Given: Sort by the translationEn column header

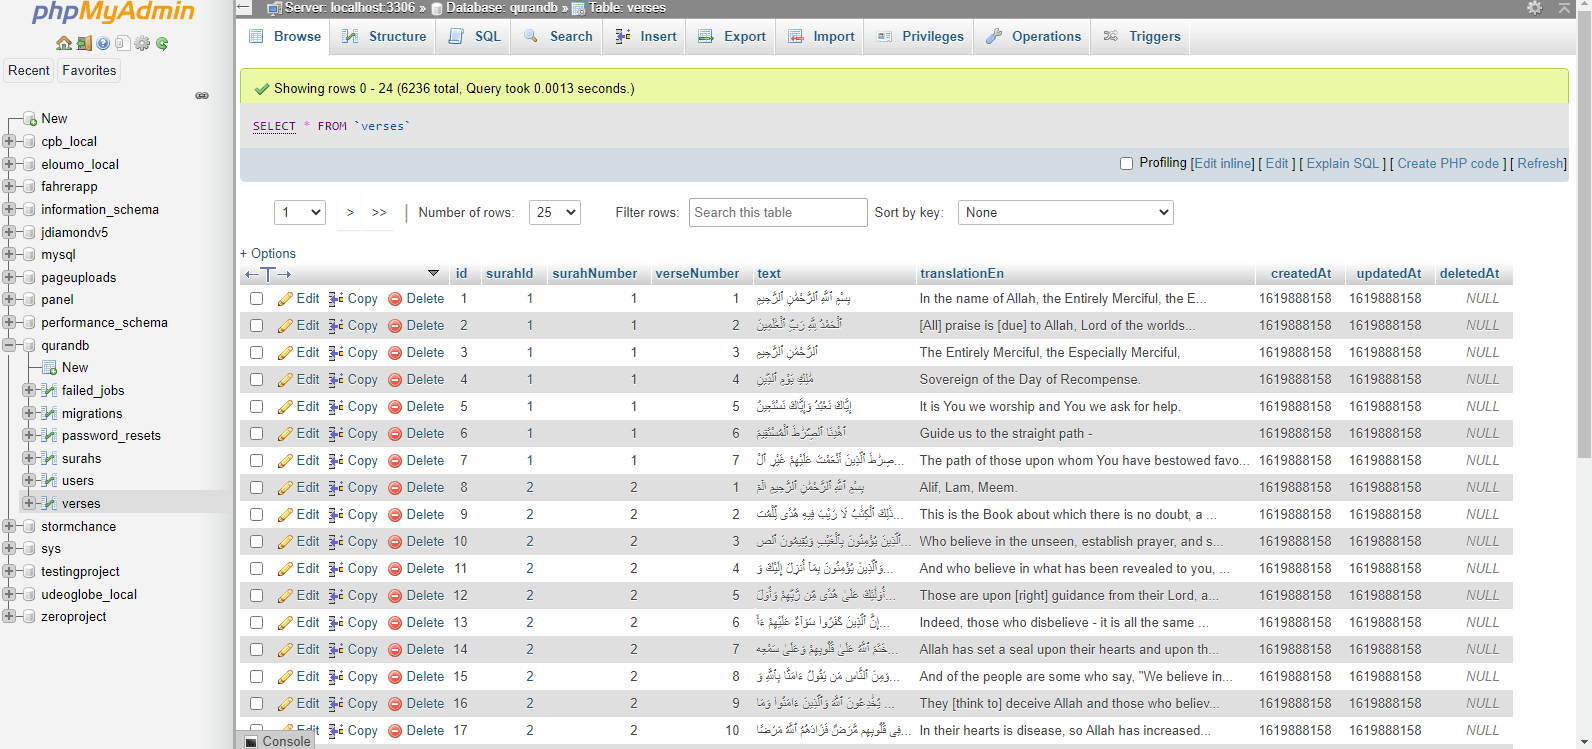Looking at the screenshot, I should 962,273.
